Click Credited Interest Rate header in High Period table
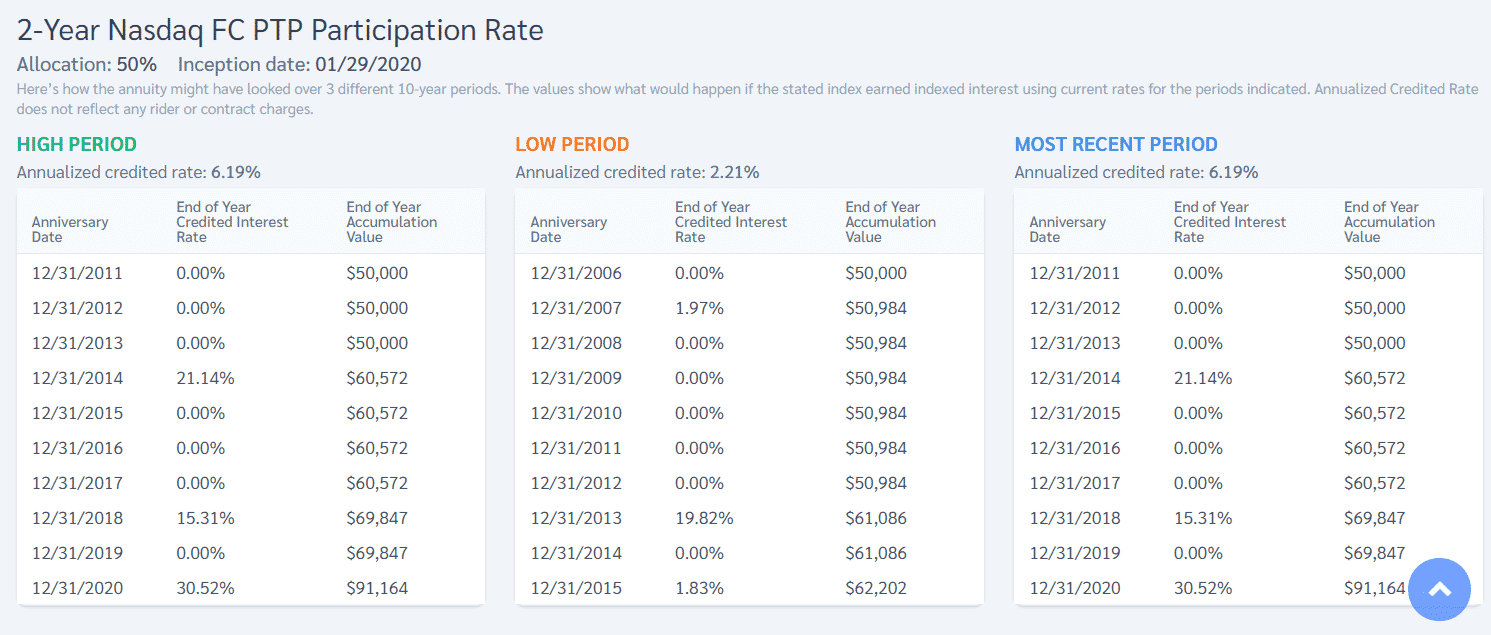The image size is (1491, 635). pyautogui.click(x=232, y=222)
